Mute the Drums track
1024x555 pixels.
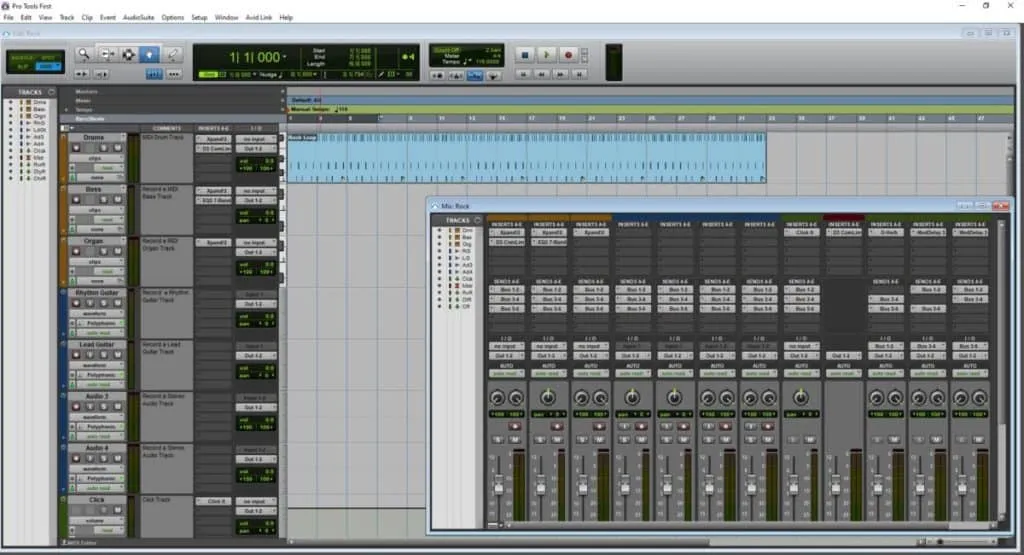pos(118,148)
